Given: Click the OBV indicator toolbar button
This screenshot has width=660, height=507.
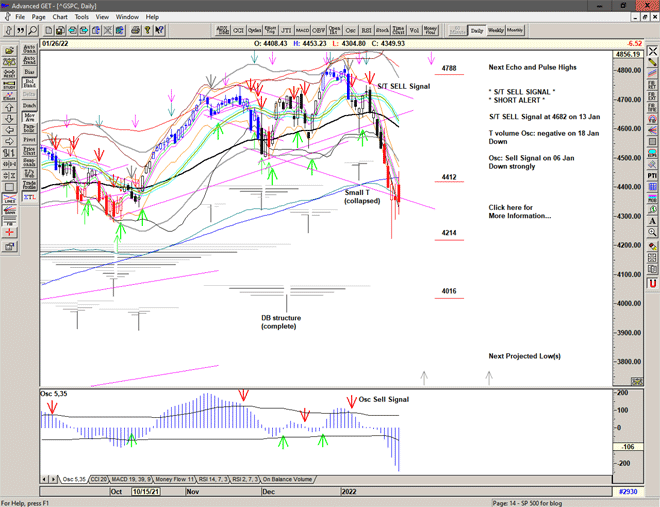Looking at the screenshot, I should pyautogui.click(x=321, y=30).
